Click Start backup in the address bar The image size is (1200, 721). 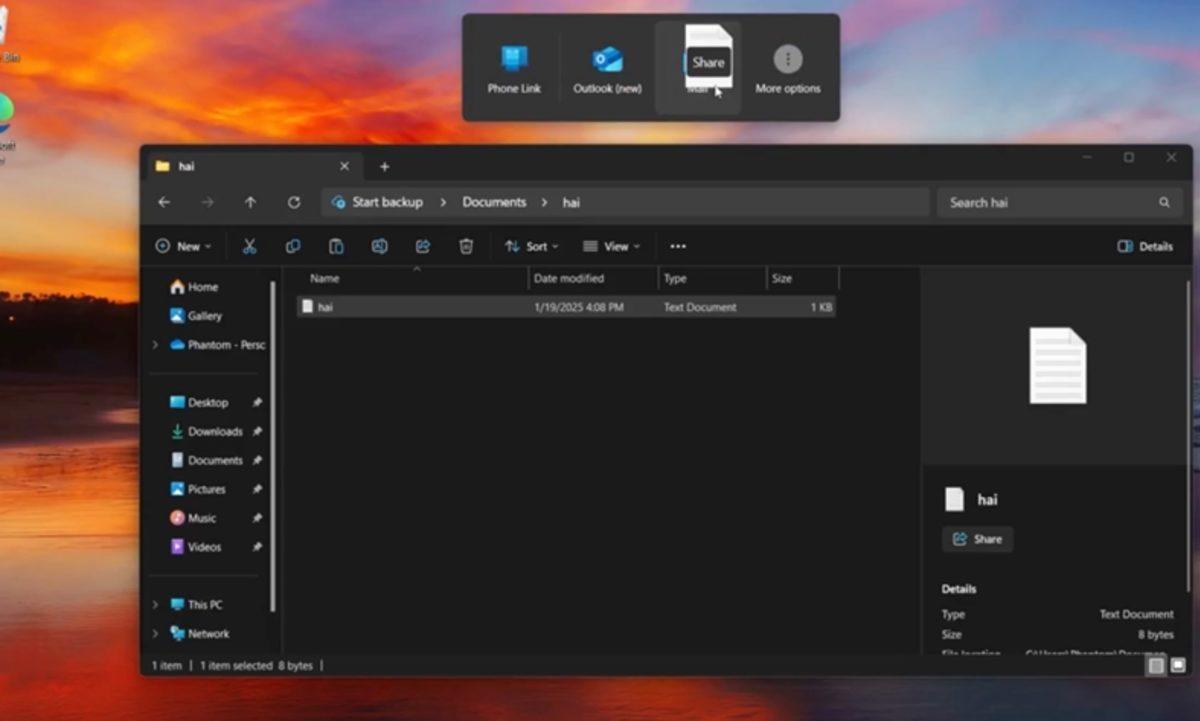click(x=386, y=202)
